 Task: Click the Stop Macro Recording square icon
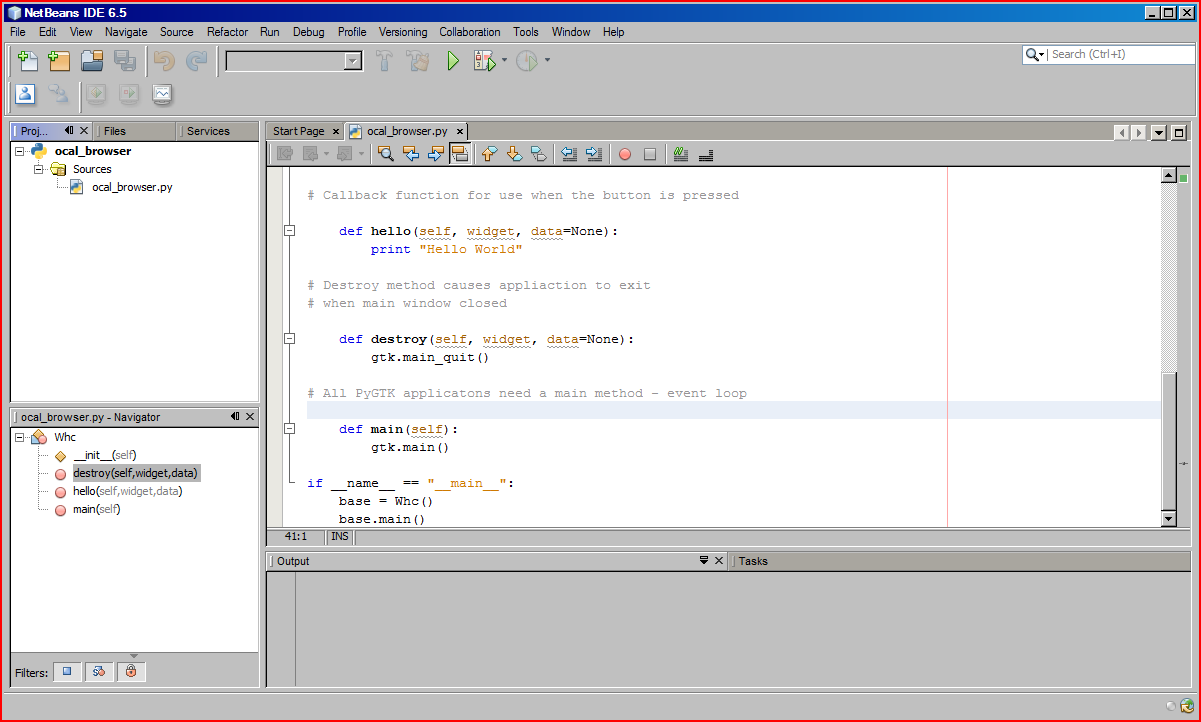click(650, 154)
